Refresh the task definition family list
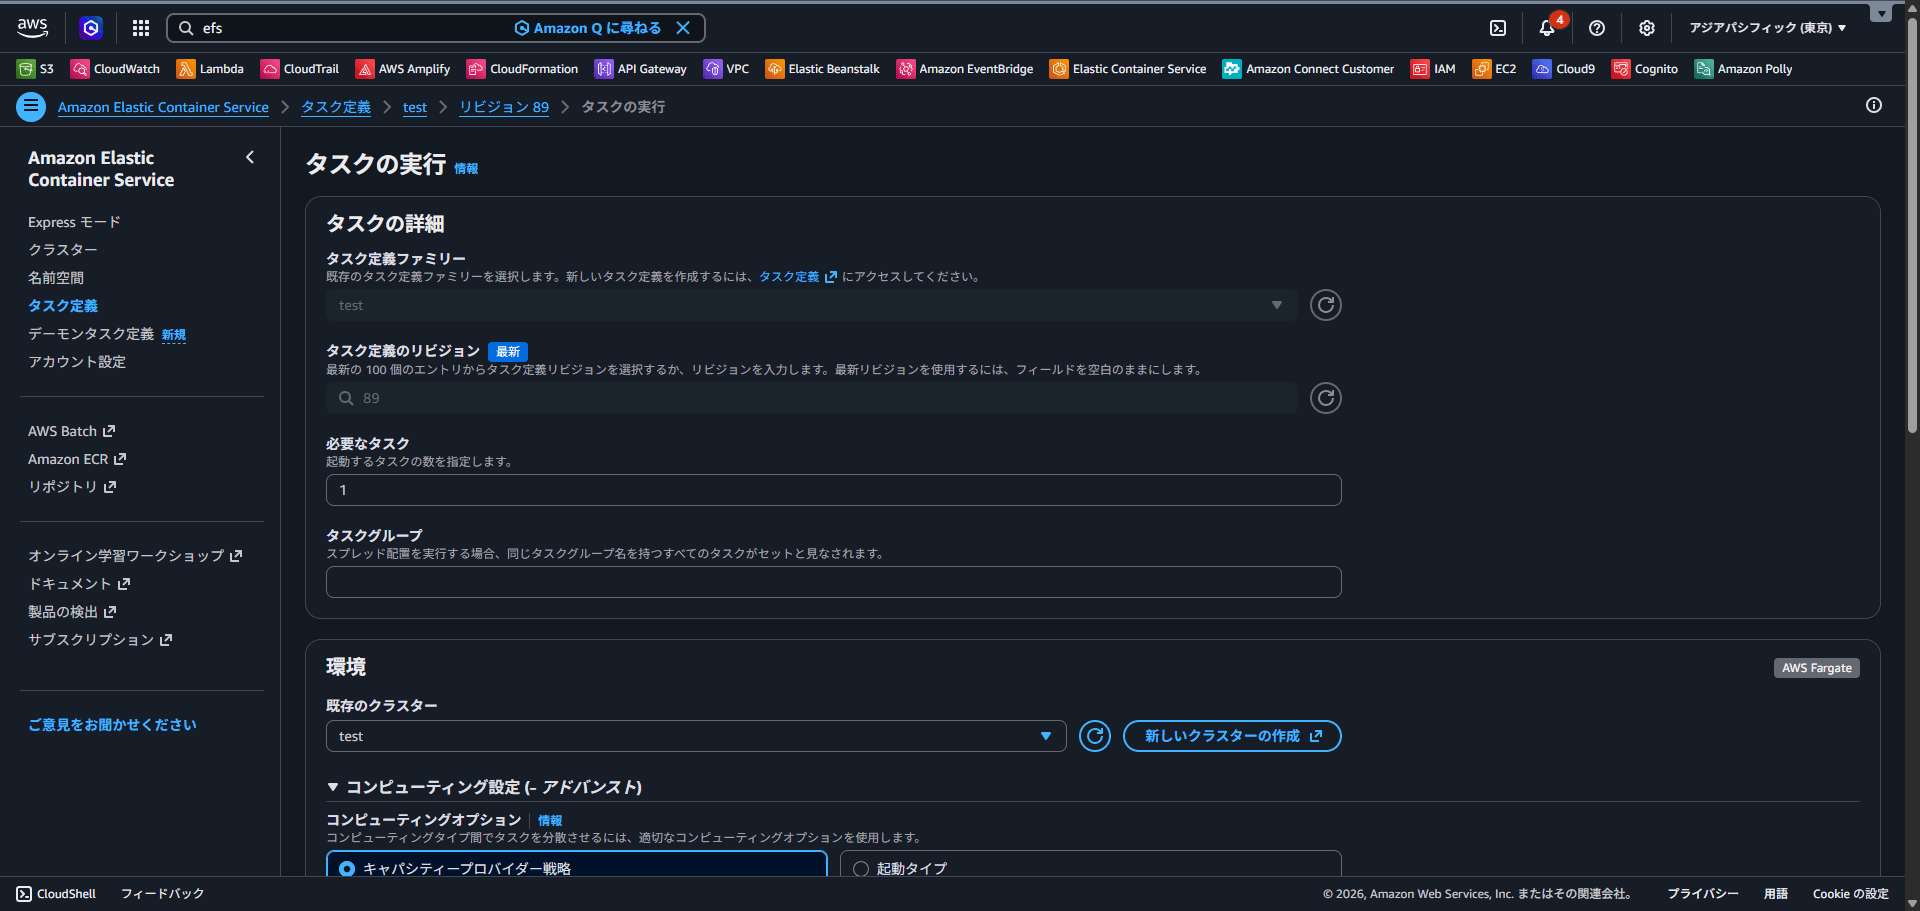The width and height of the screenshot is (1920, 911). tap(1326, 305)
